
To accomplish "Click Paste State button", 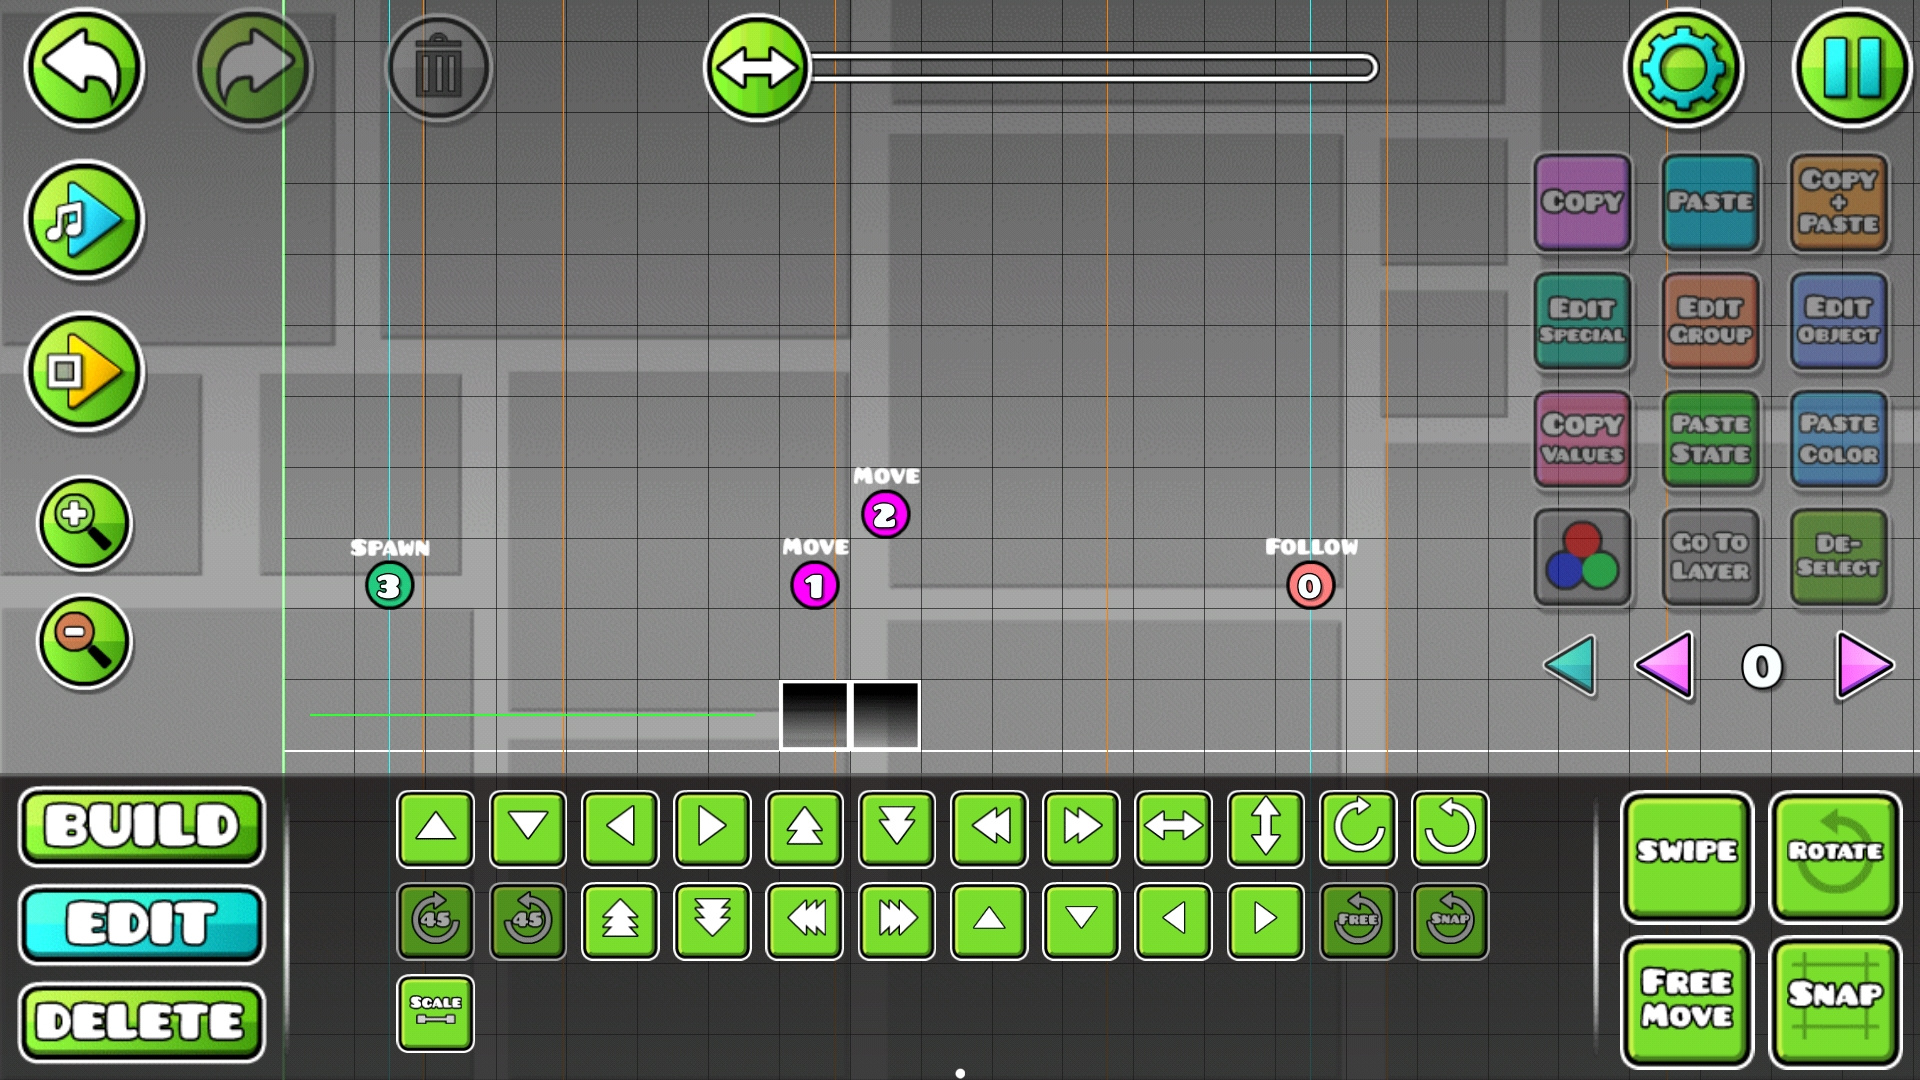I will pos(1710,438).
